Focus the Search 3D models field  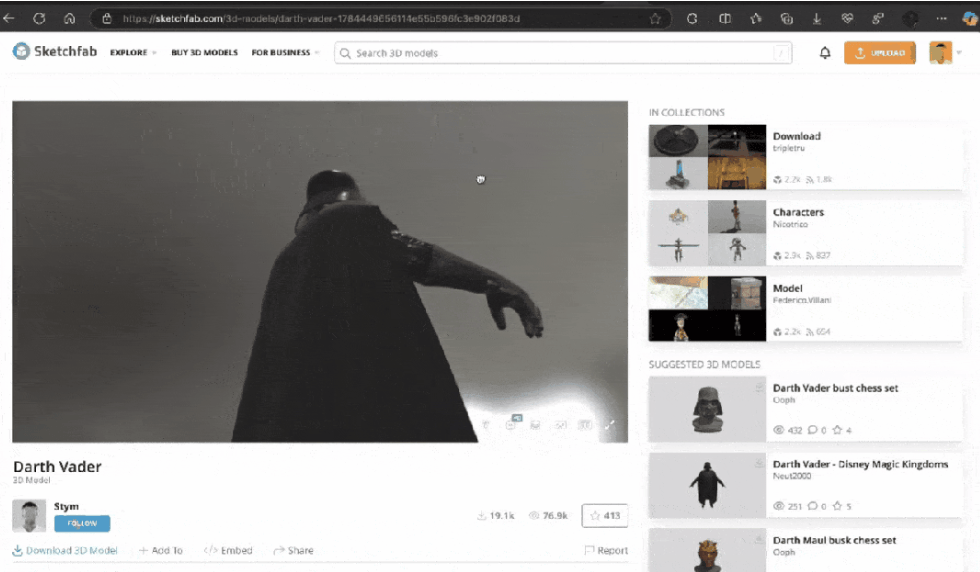click(x=563, y=53)
